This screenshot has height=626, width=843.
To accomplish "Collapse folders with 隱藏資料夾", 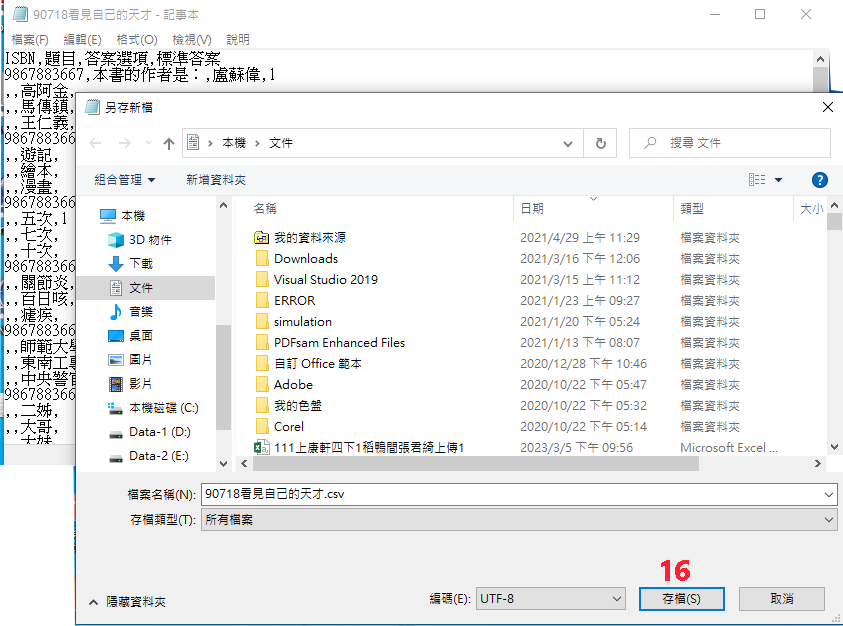I will (x=127, y=602).
